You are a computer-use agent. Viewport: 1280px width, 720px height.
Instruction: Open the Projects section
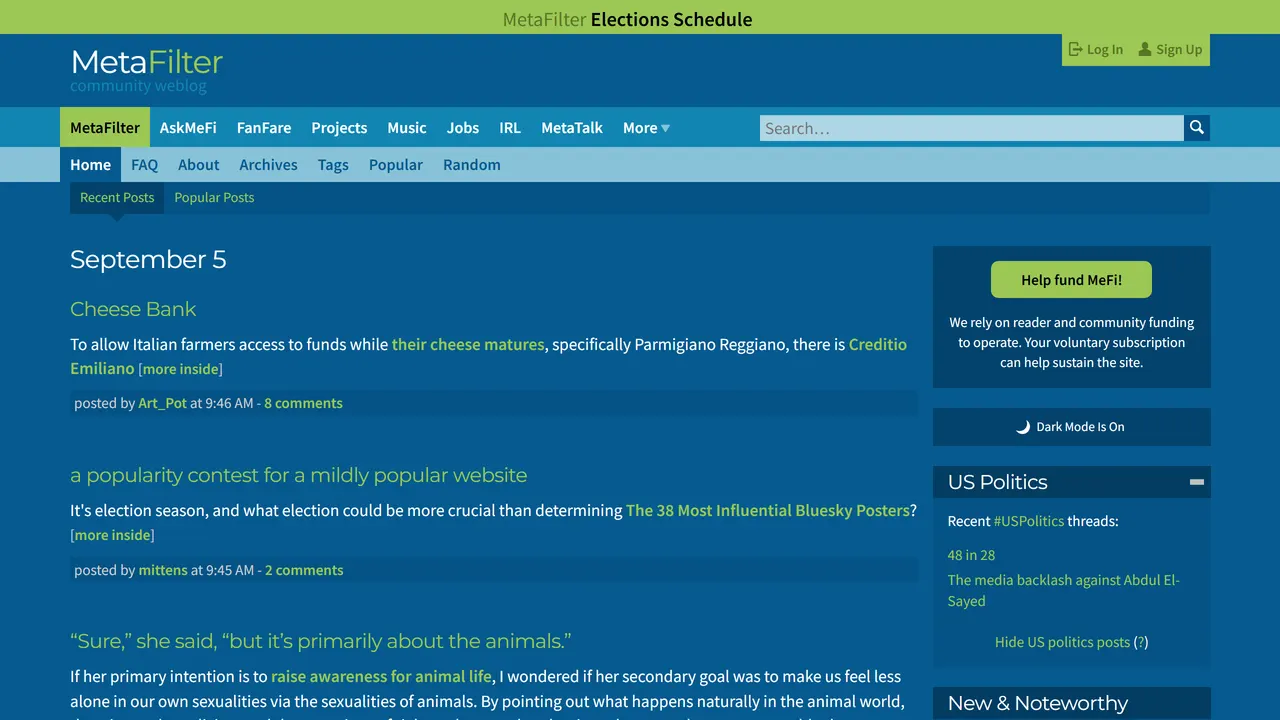pos(339,128)
